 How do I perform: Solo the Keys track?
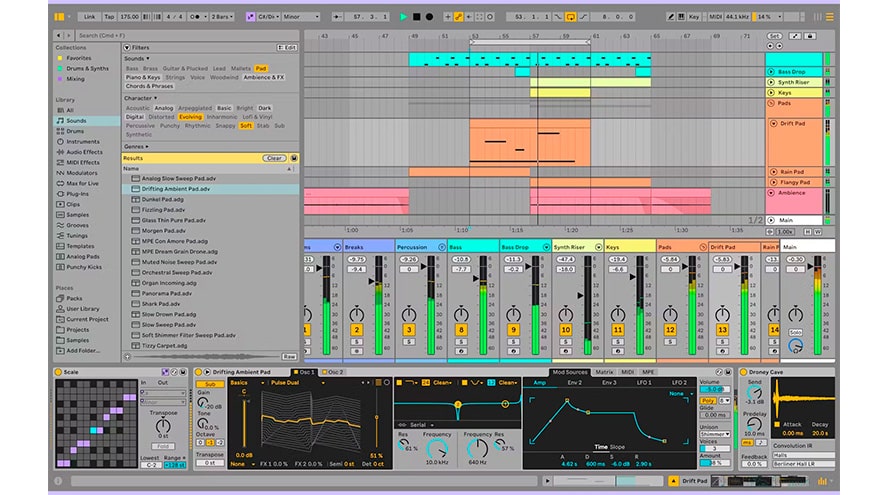coord(618,342)
